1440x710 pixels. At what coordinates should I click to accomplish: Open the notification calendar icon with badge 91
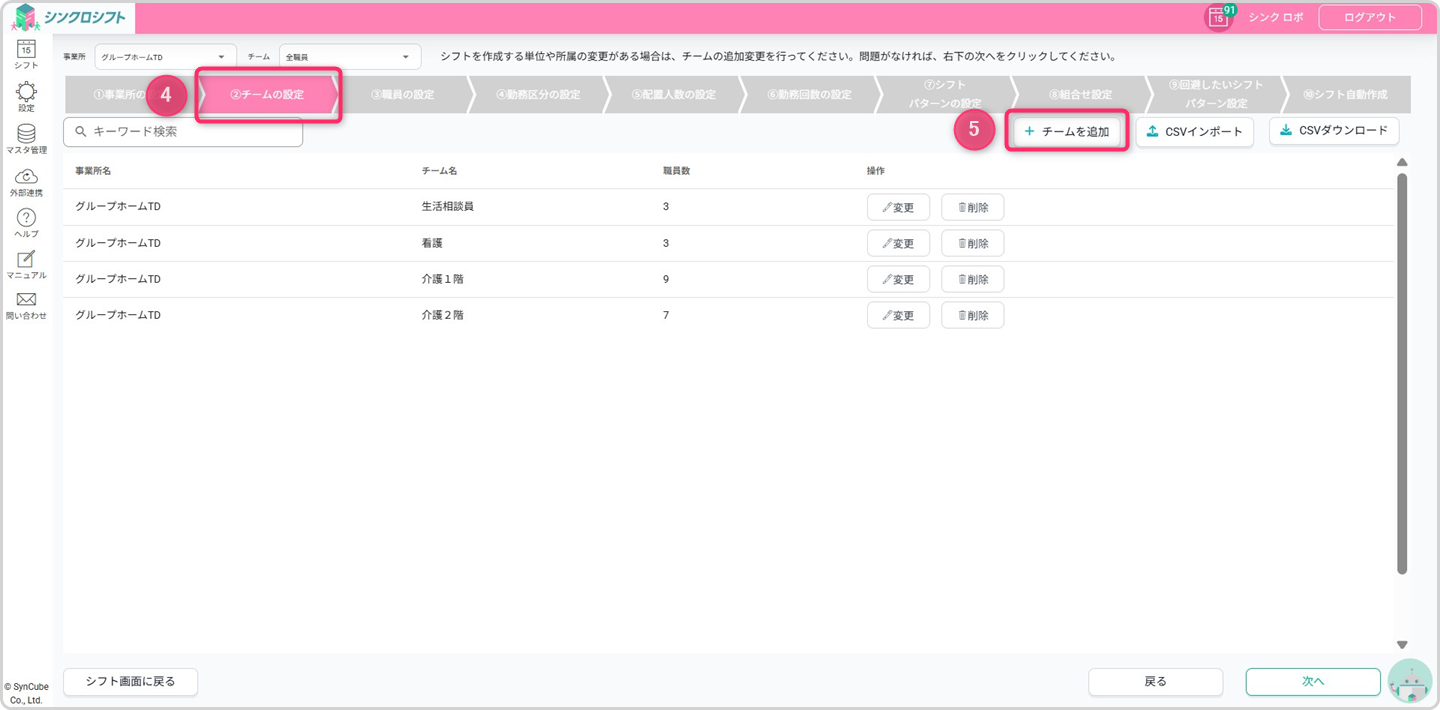[x=1218, y=18]
